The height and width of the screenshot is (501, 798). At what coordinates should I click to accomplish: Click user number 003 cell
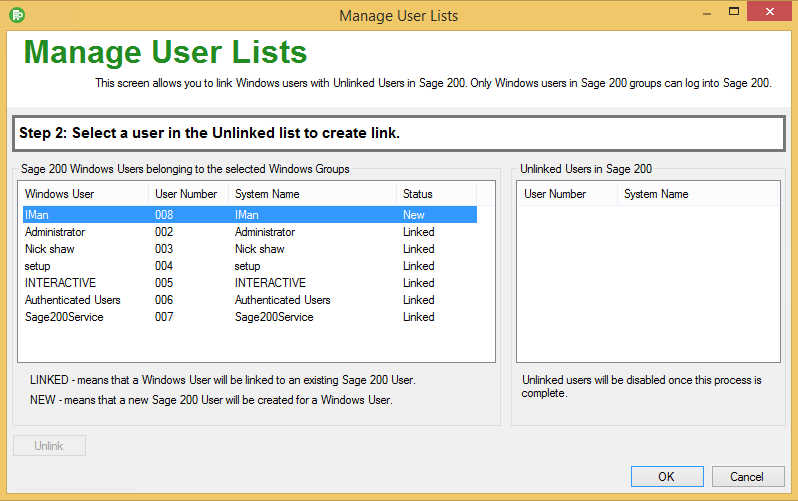(164, 249)
